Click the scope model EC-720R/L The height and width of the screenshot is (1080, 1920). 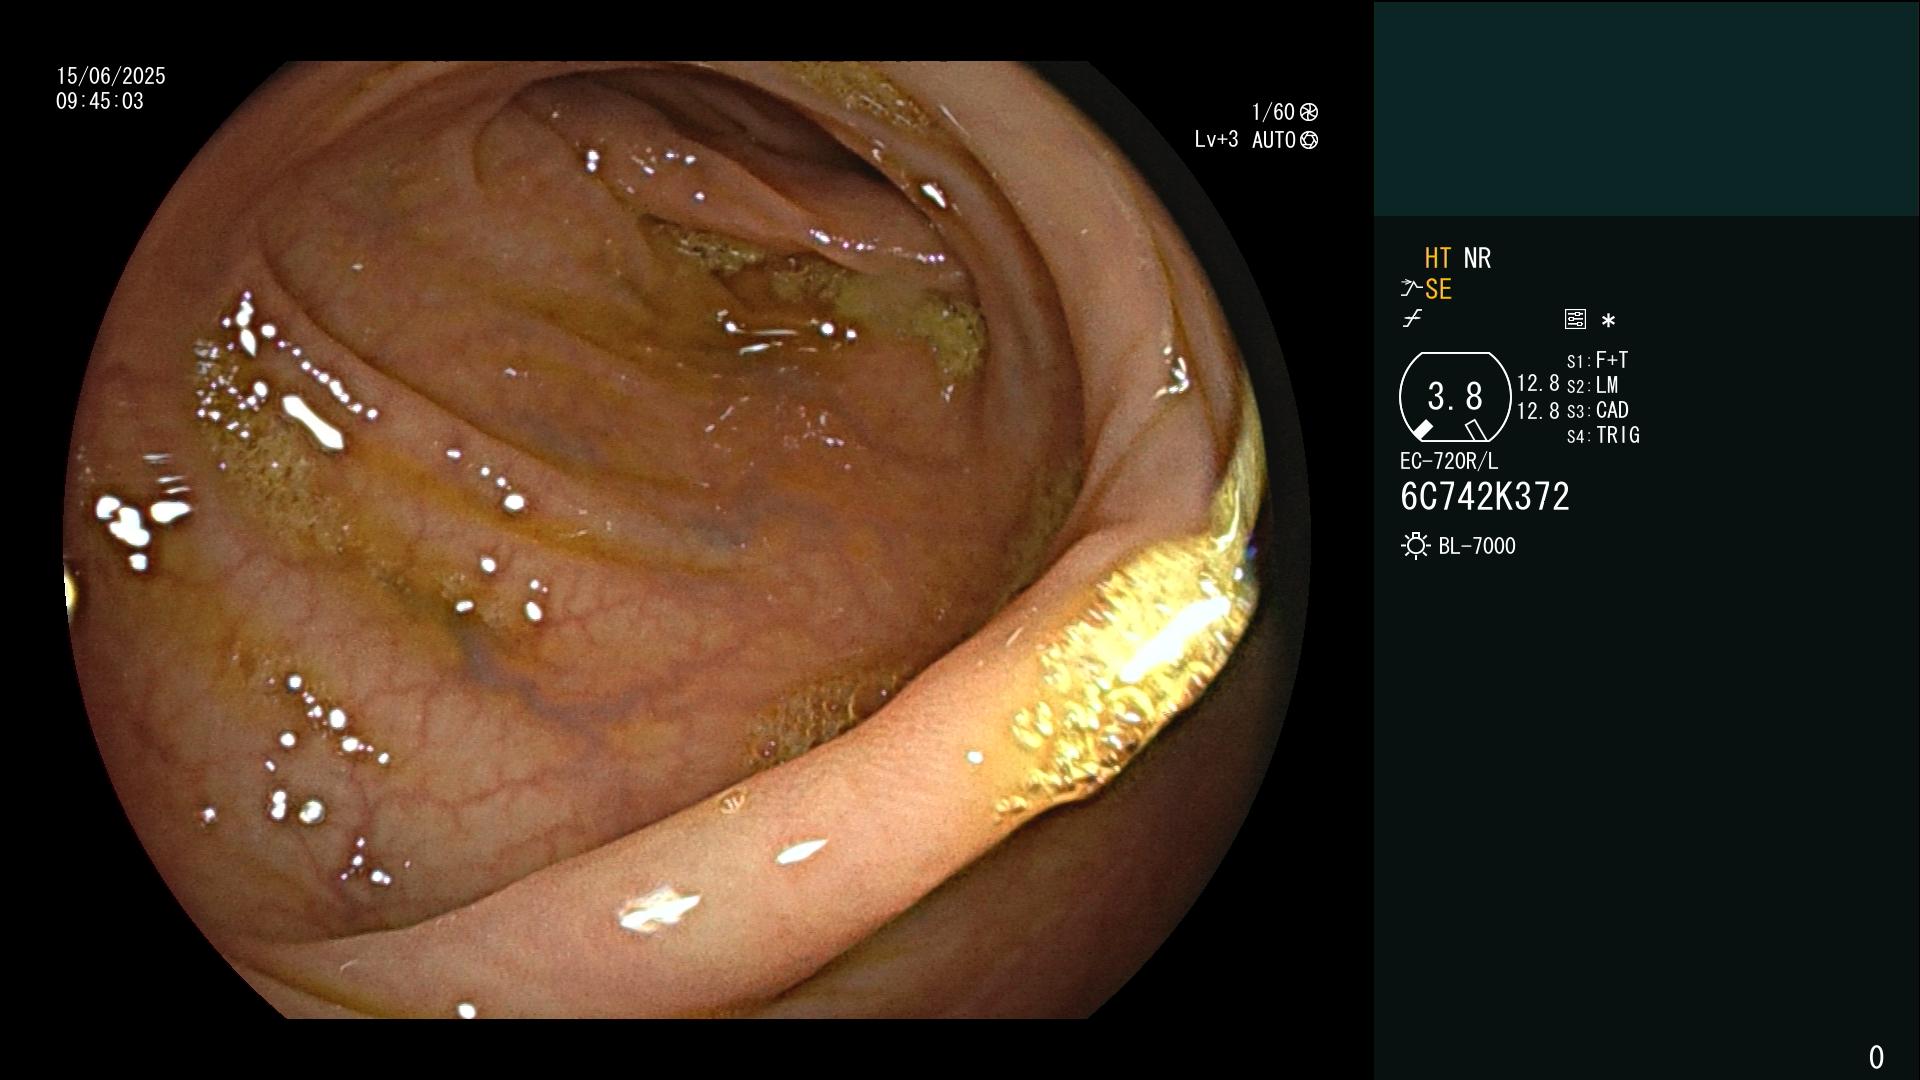[x=1449, y=461]
